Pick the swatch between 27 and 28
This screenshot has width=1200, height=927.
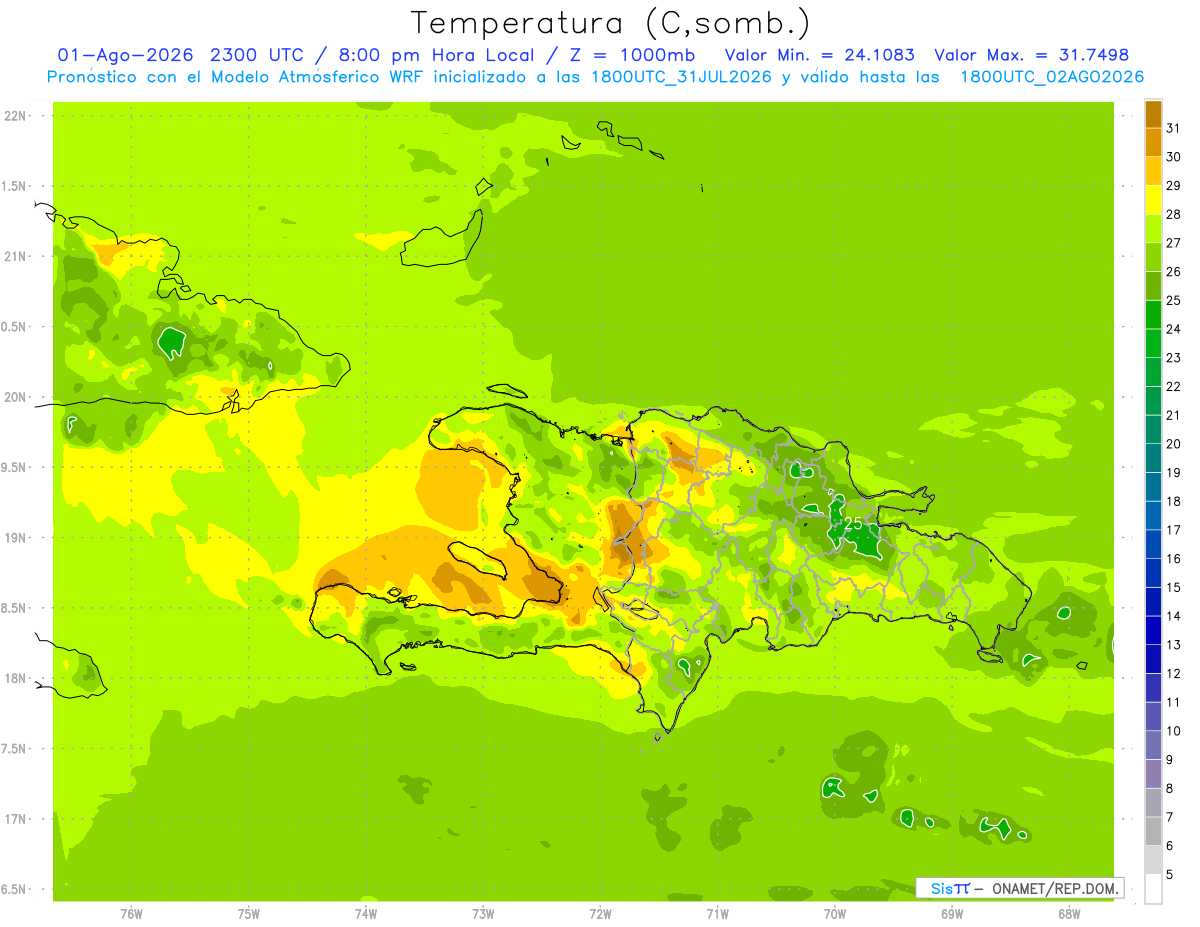click(1153, 229)
